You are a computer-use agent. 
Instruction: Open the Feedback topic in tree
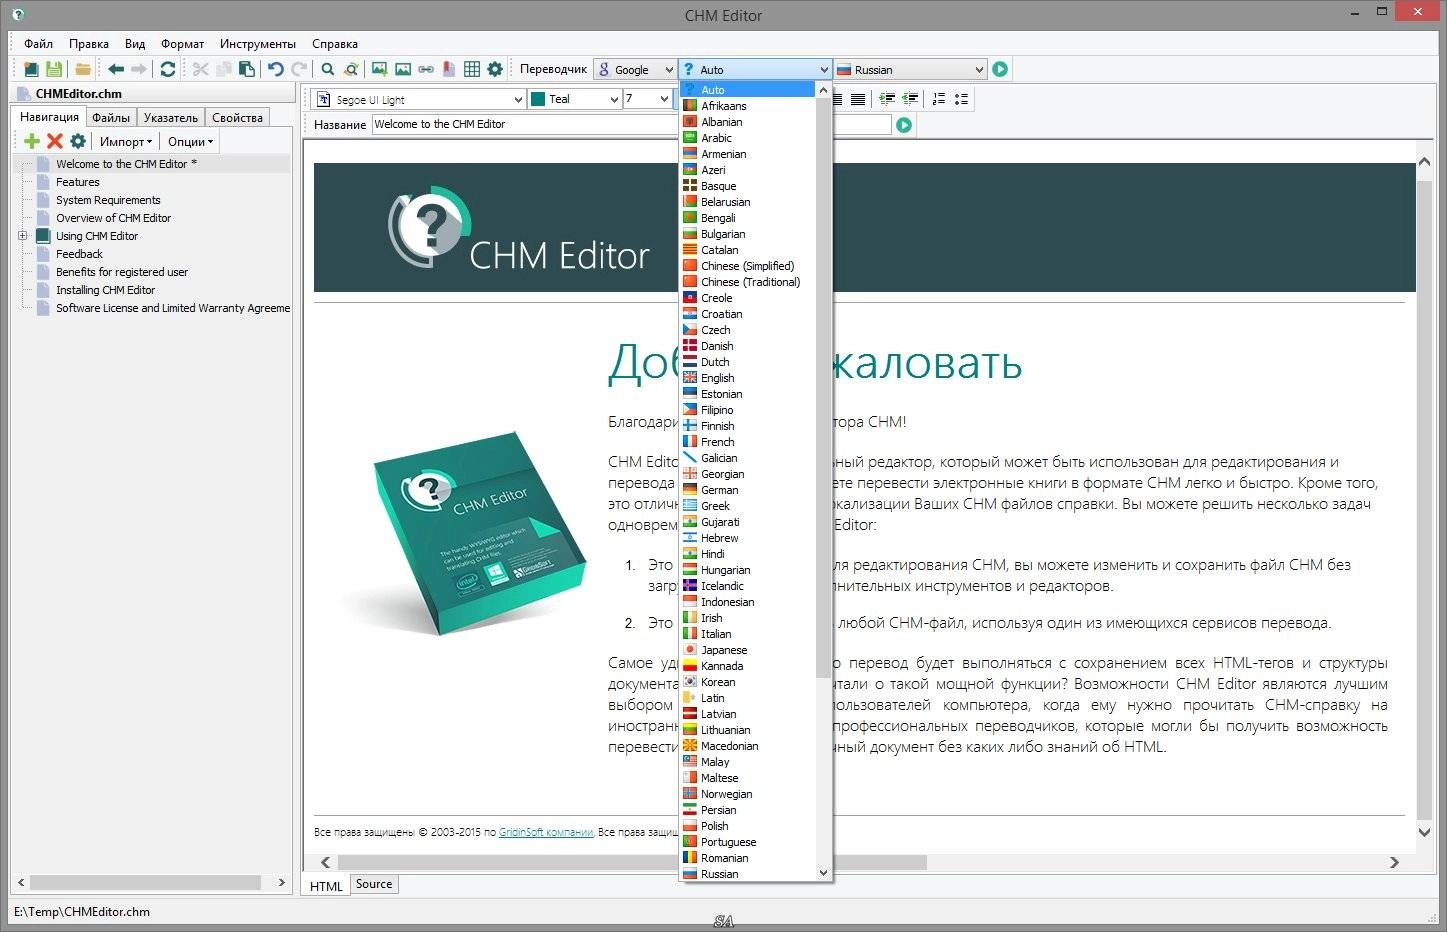[x=79, y=254]
